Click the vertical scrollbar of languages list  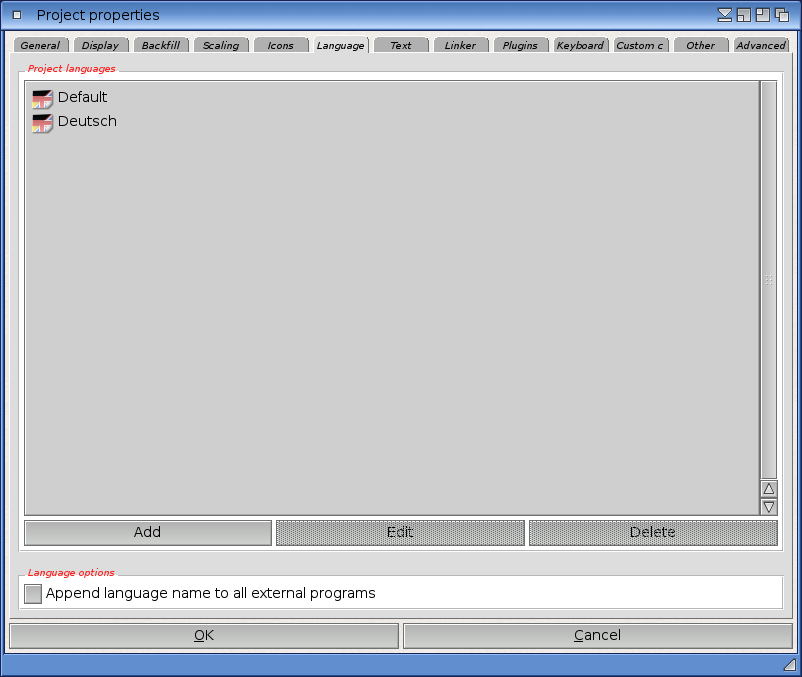tap(768, 280)
